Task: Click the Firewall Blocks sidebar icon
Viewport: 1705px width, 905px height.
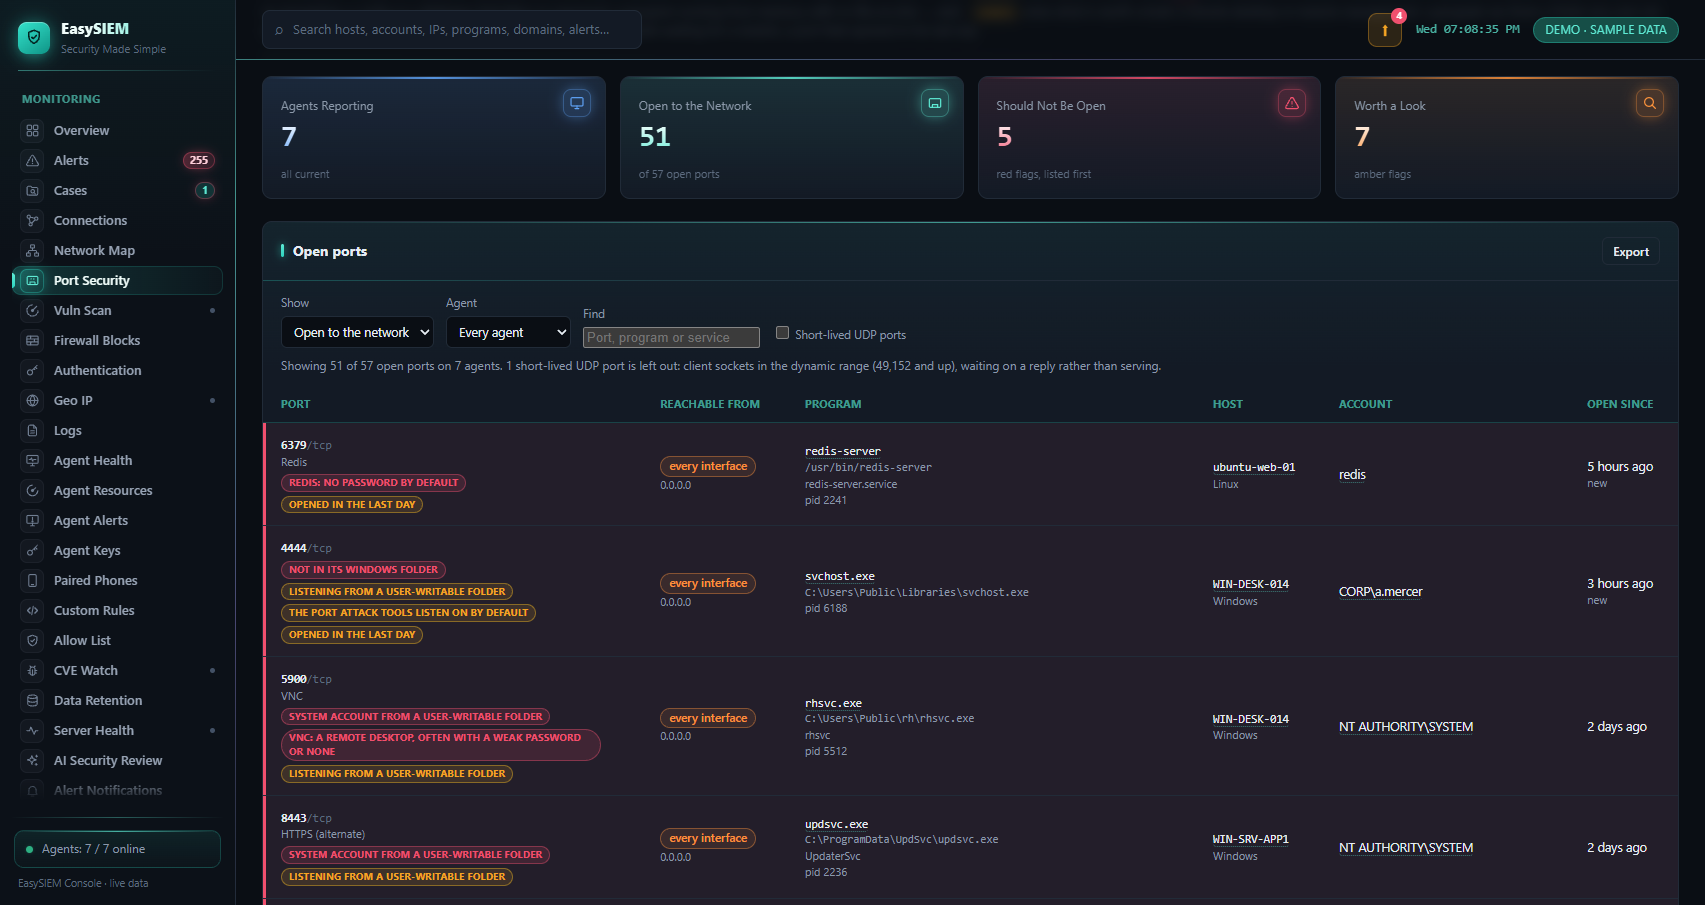Action: tap(33, 341)
